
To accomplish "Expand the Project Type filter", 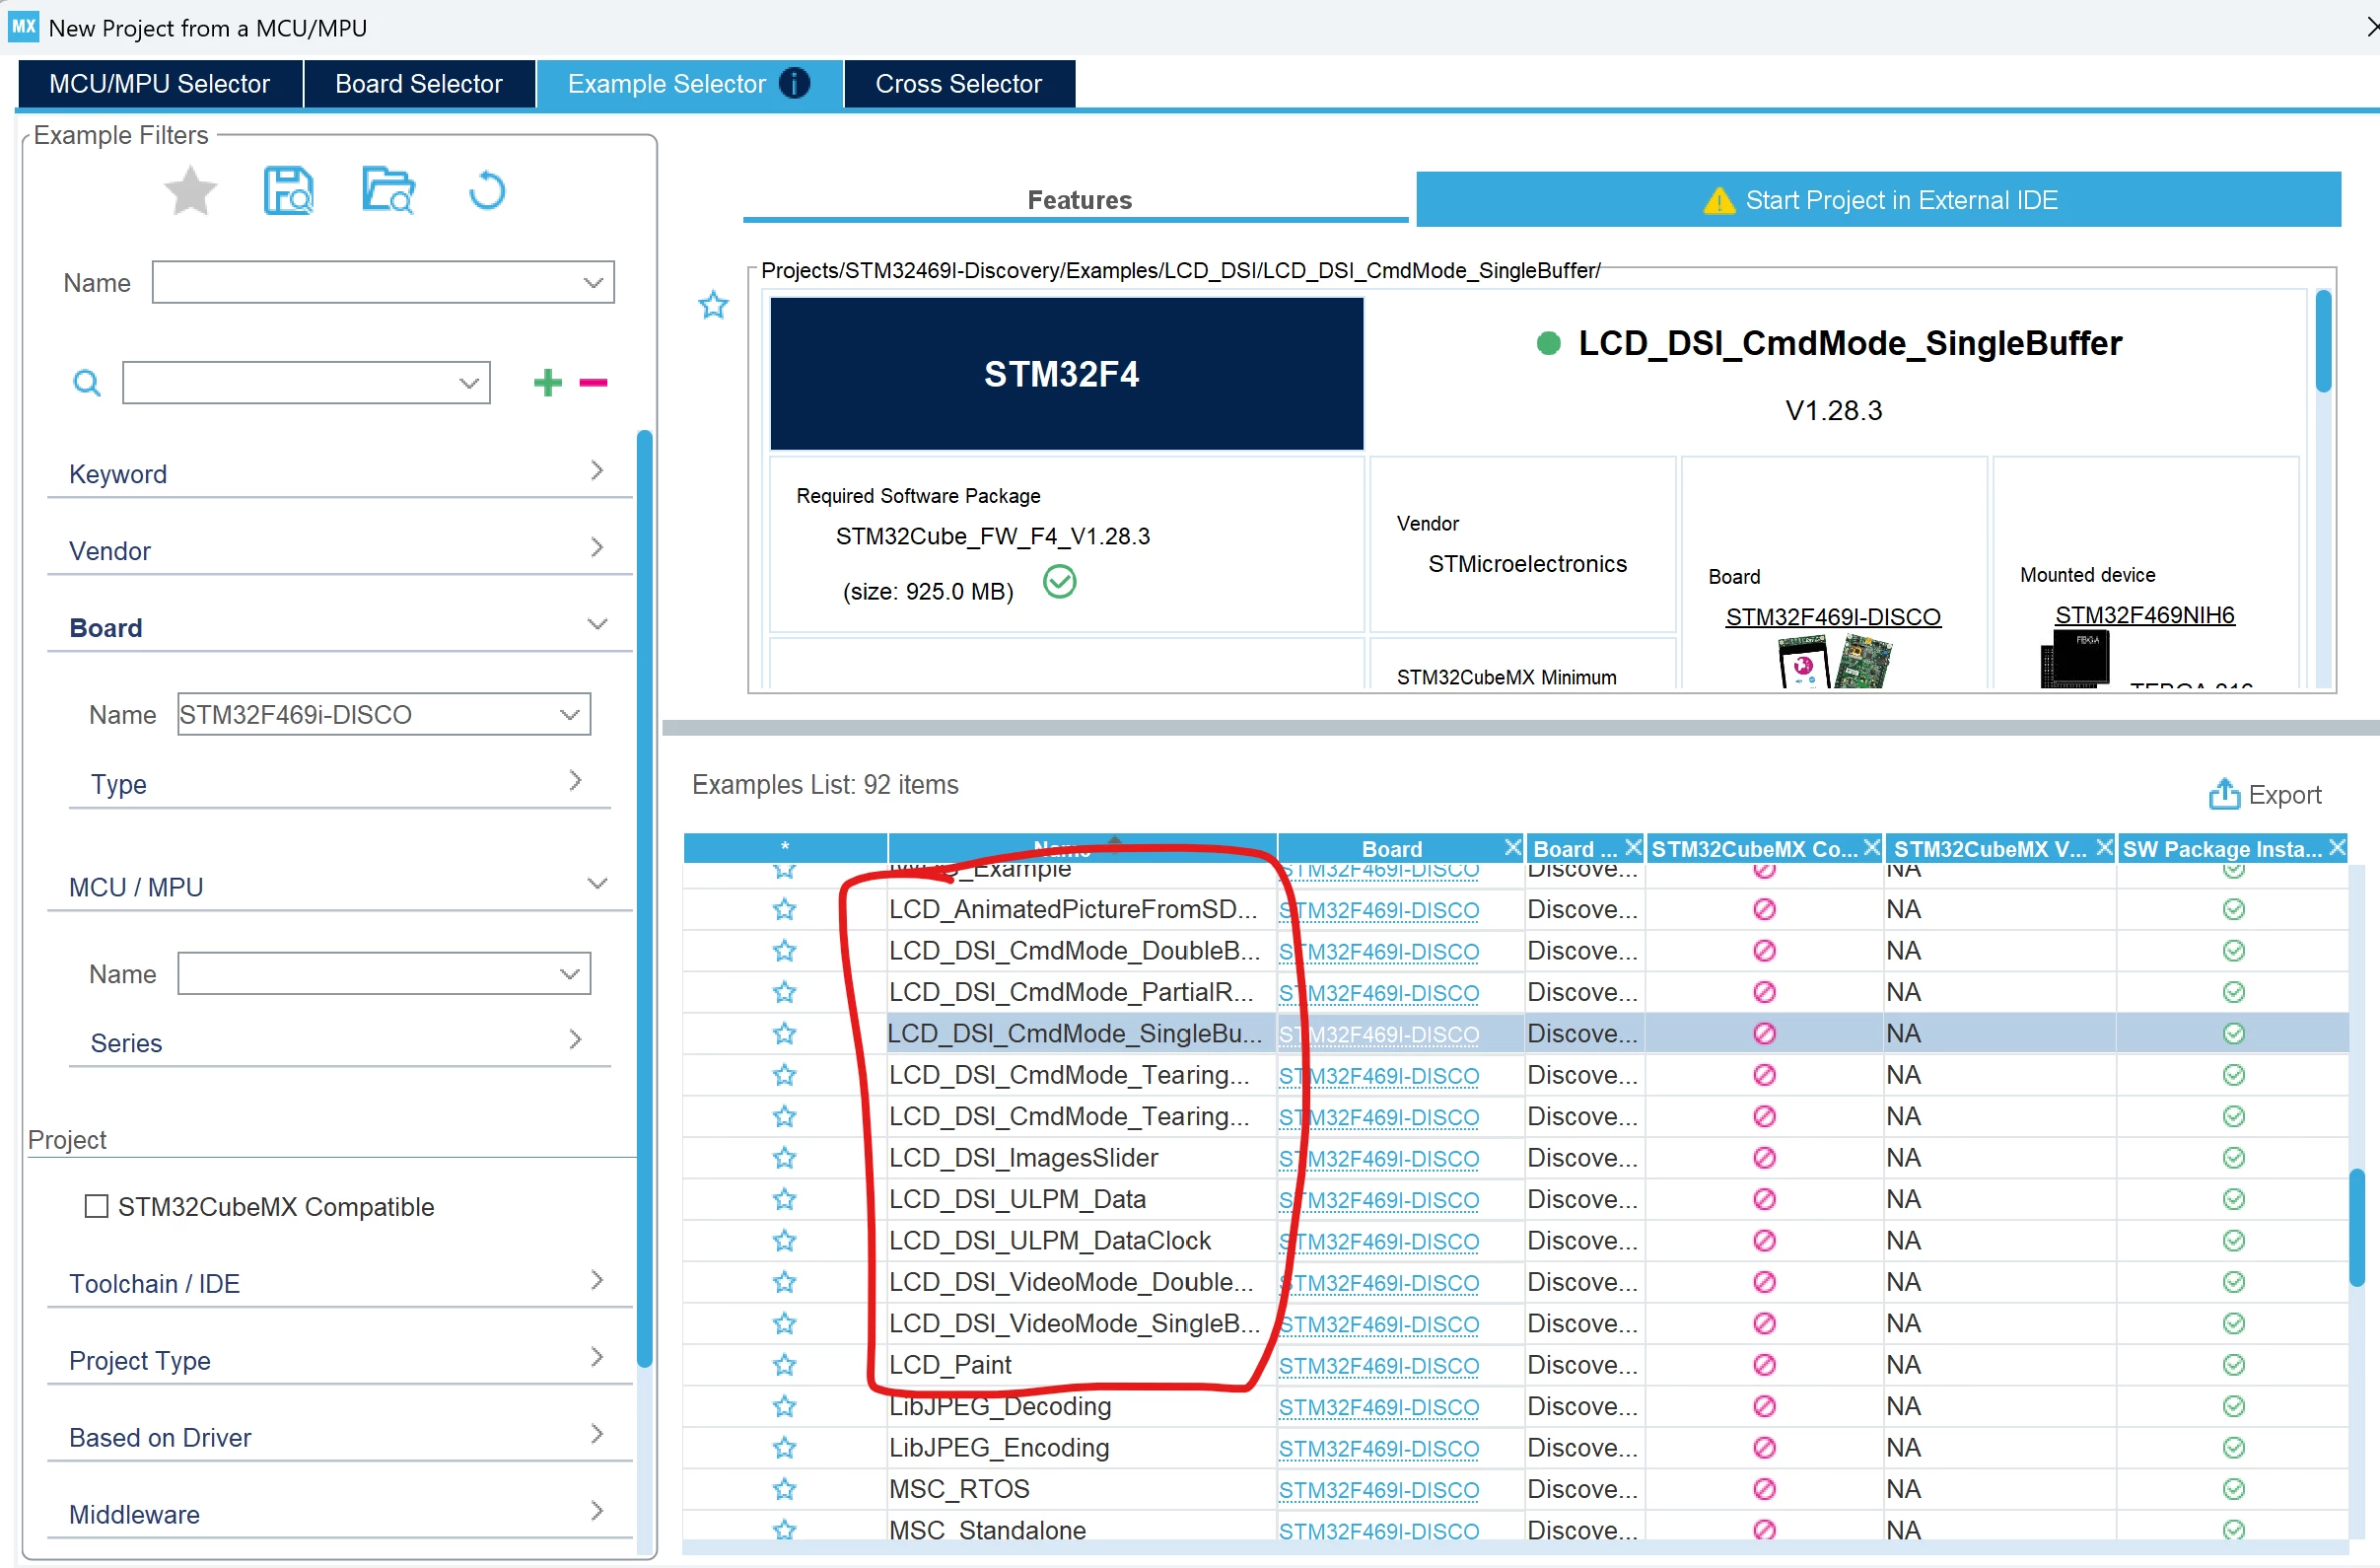I will pyautogui.click(x=340, y=1360).
